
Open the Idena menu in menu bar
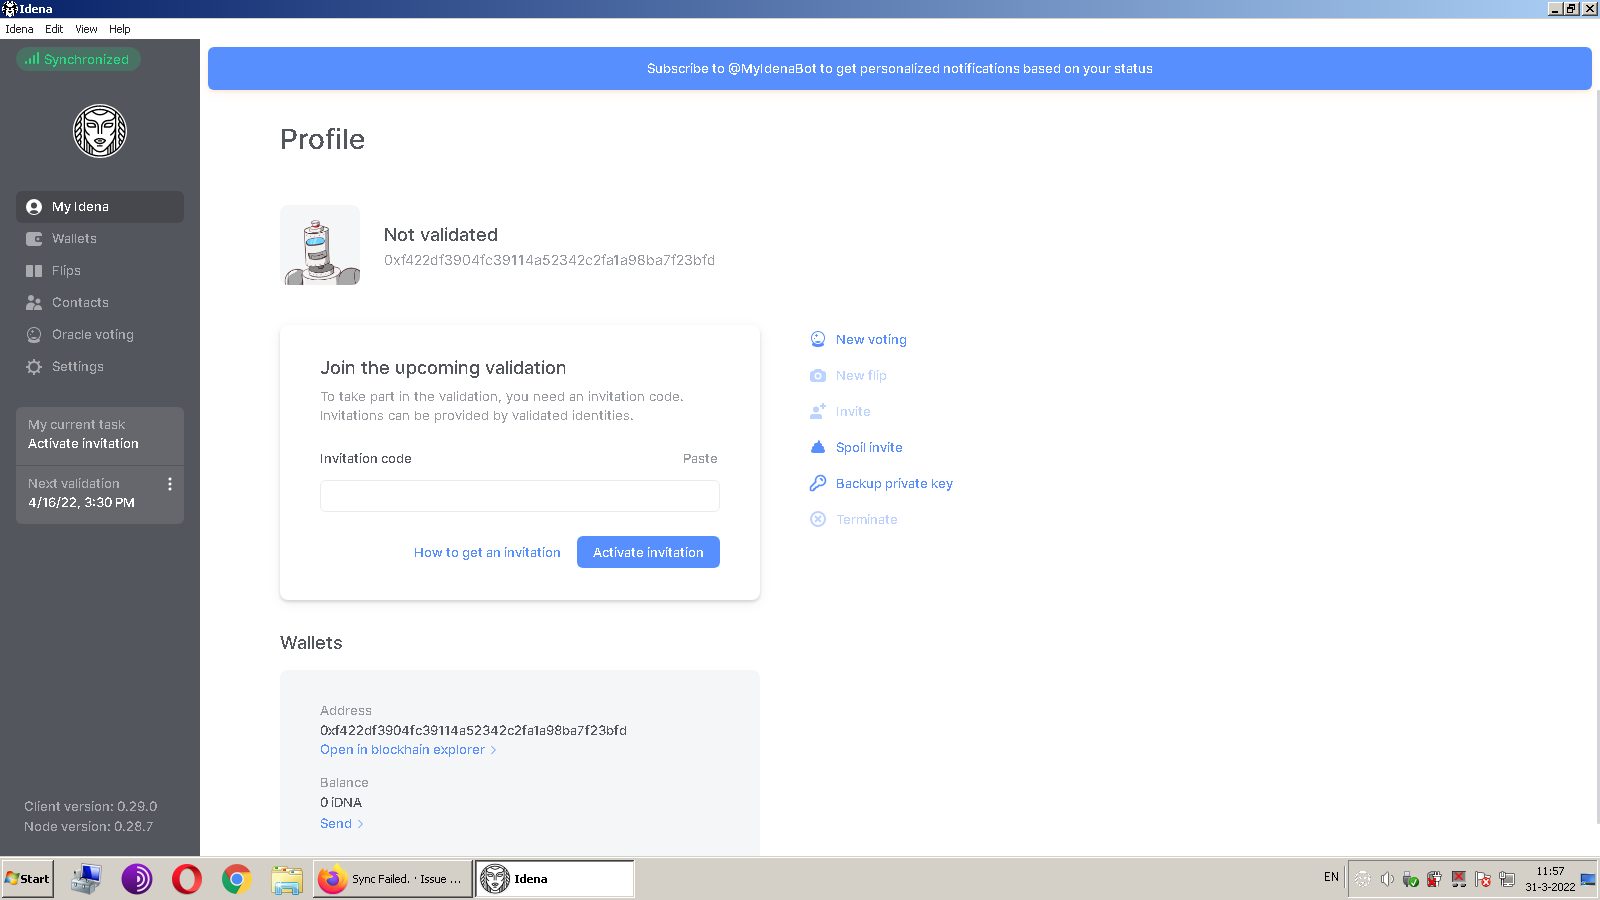point(19,29)
